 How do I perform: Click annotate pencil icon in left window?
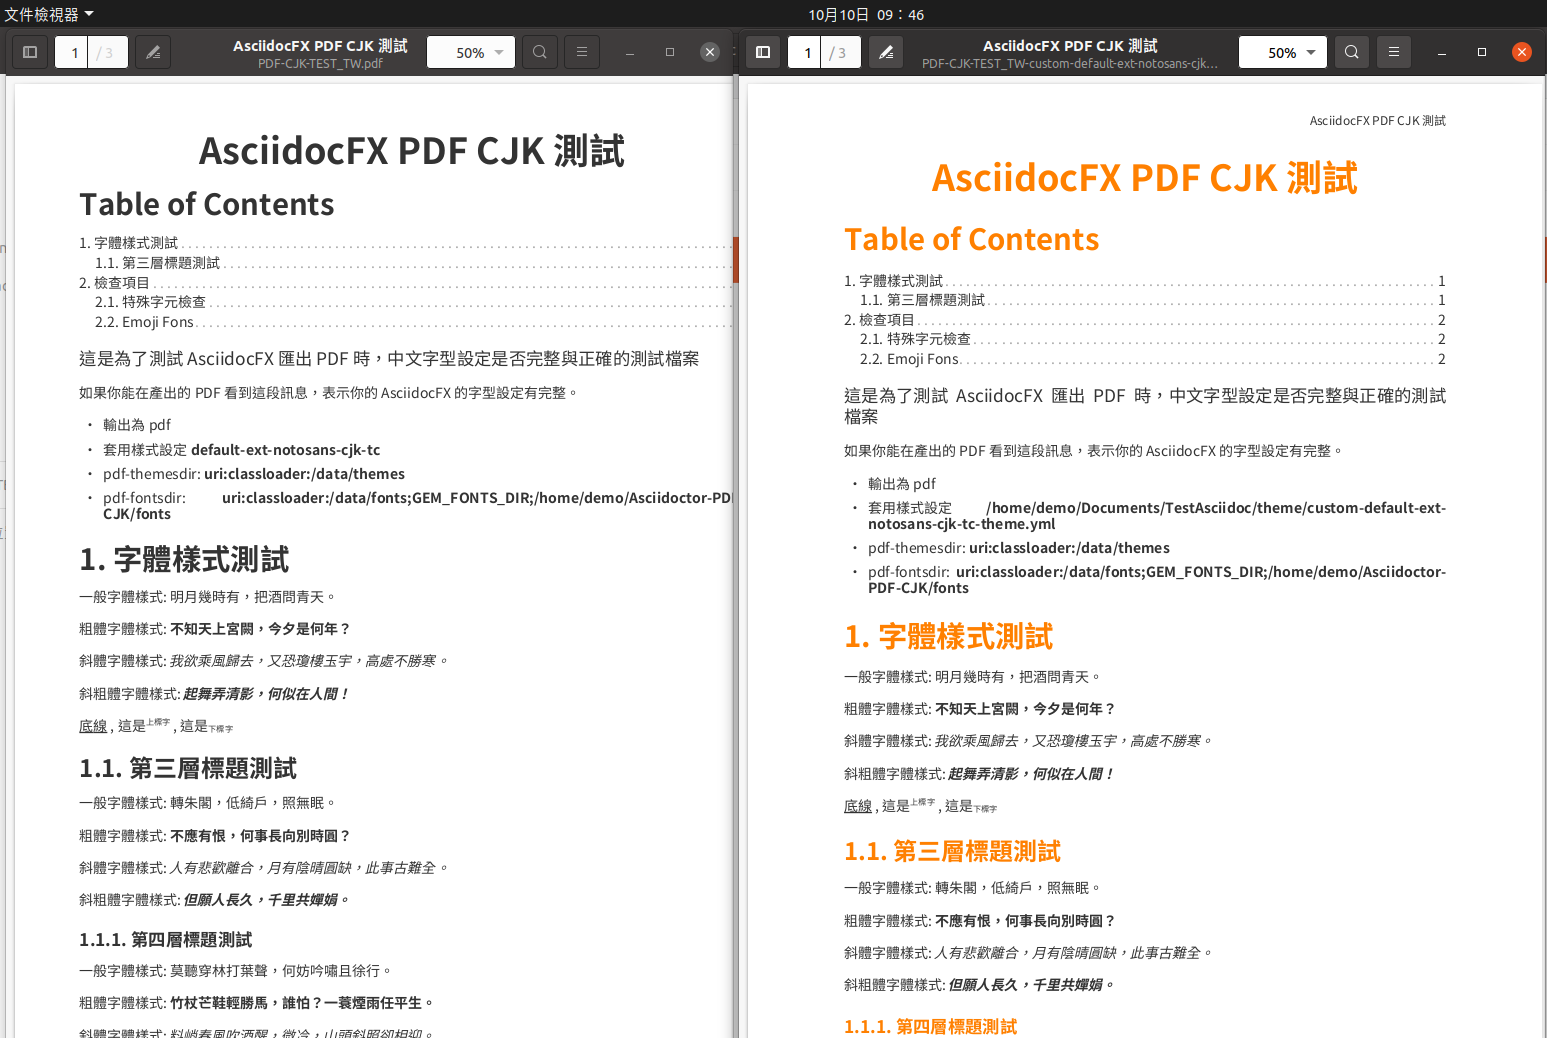[153, 52]
